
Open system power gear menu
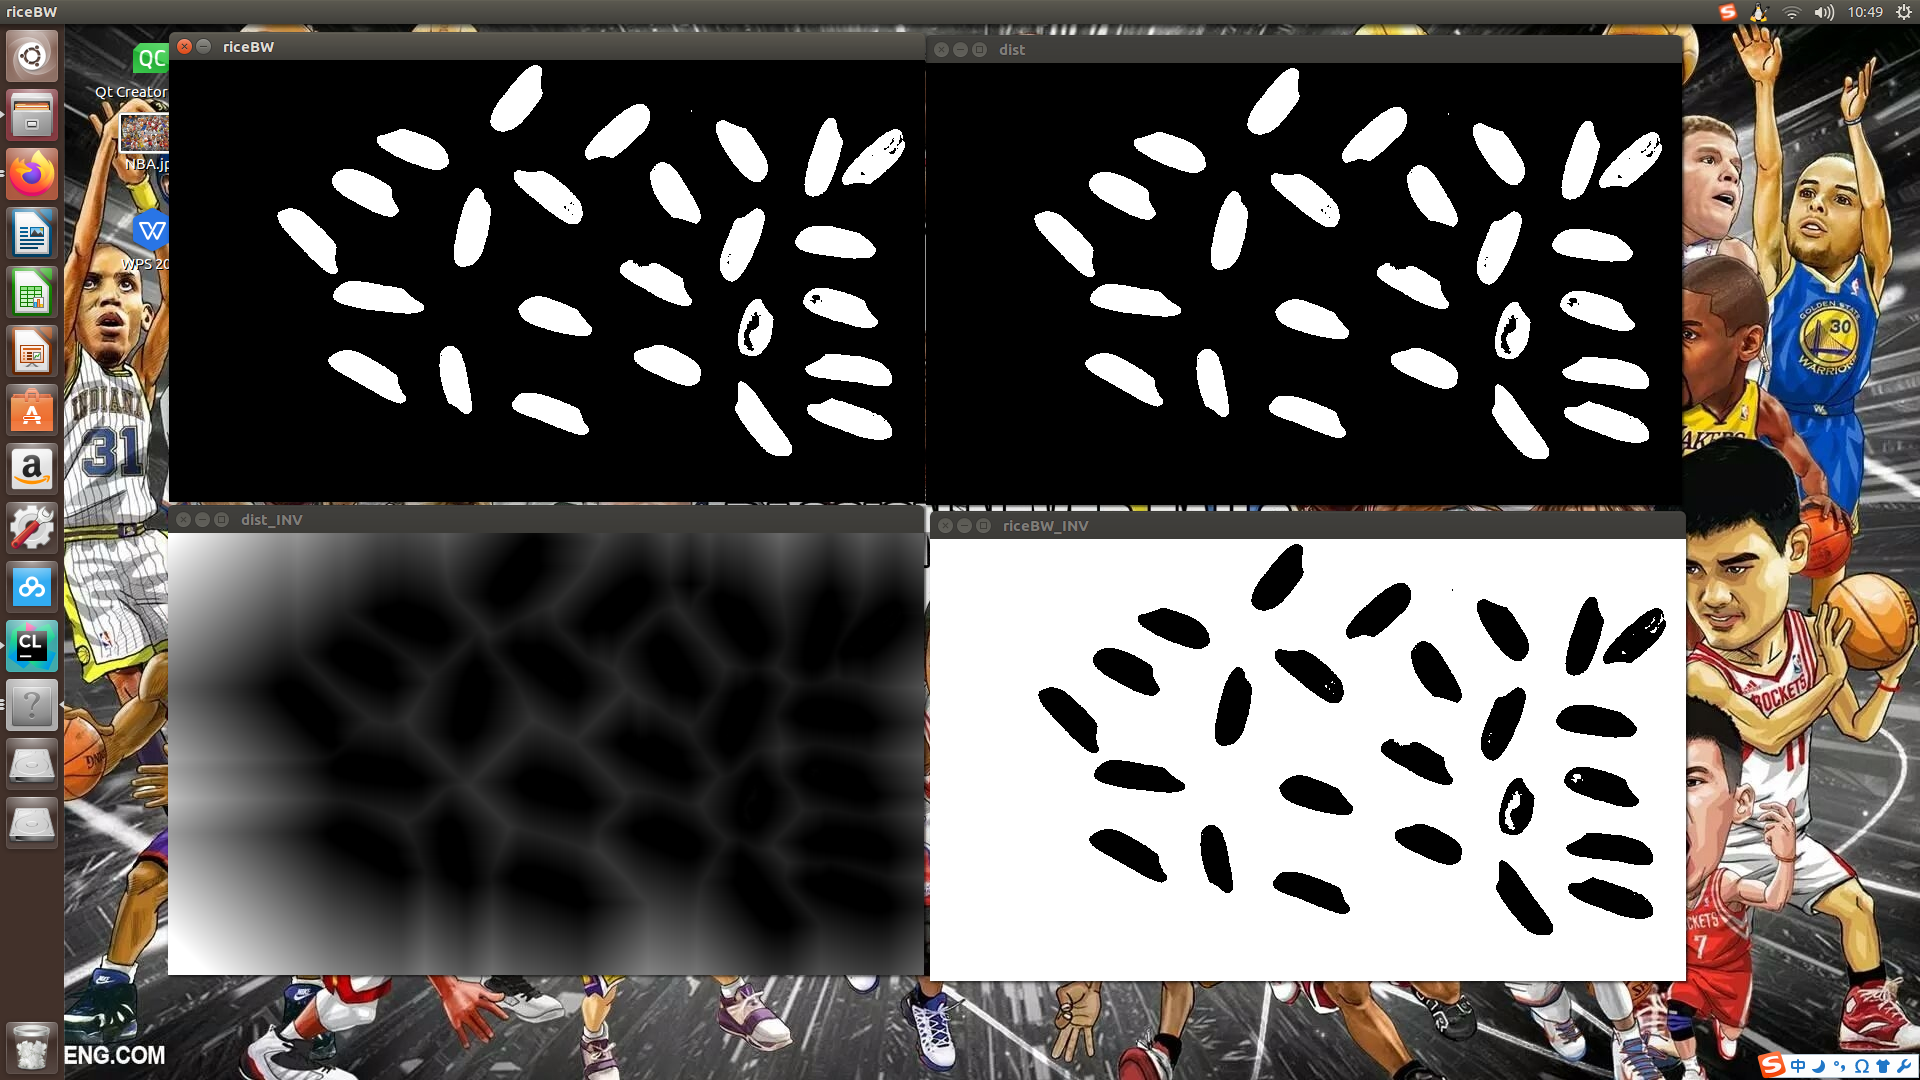pos(1903,12)
